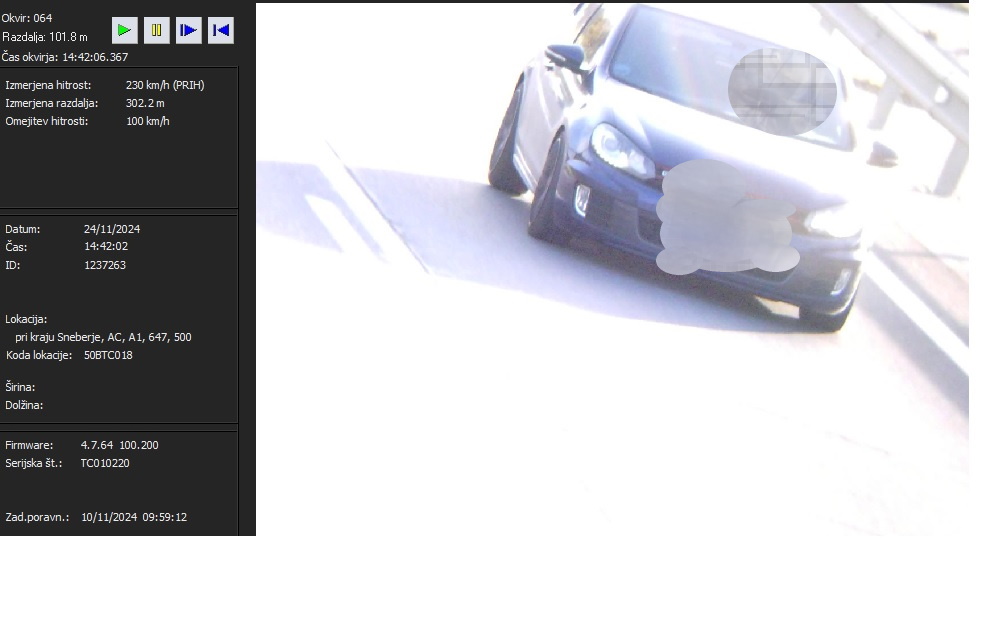This screenshot has width=1008, height=630.
Task: Select the speed limit value 100 km/h
Action: (x=147, y=121)
